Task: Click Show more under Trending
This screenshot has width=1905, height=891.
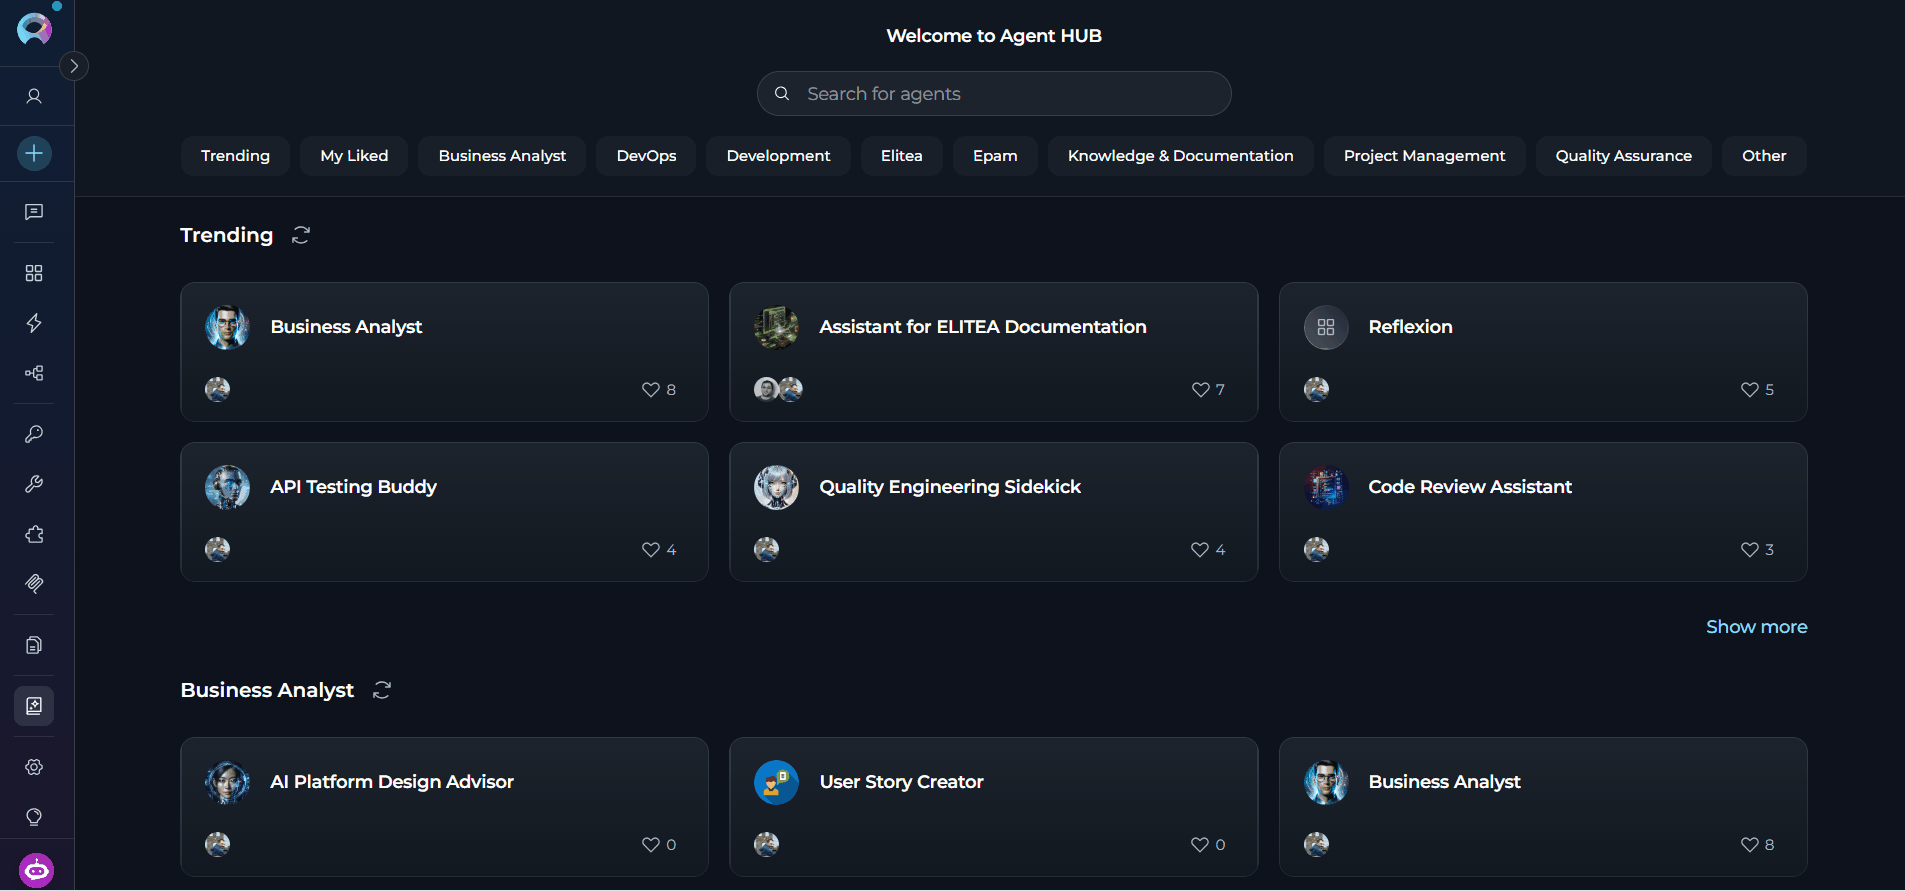Action: [1756, 627]
